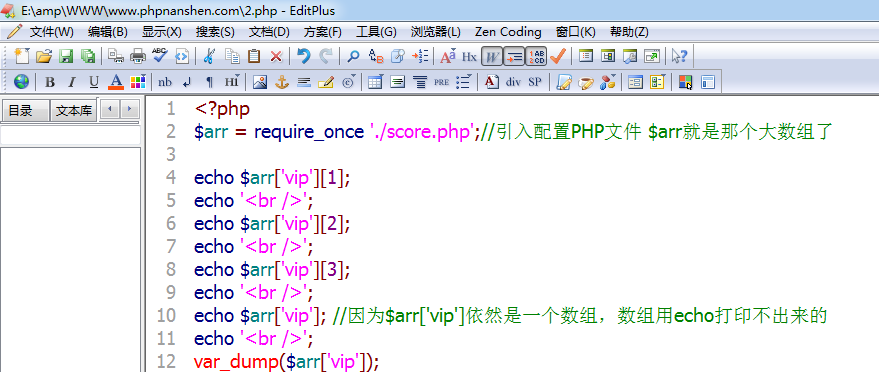Viewport: 879px width, 372px height.
Task: Open Find with the magnifier icon
Action: coord(353,56)
